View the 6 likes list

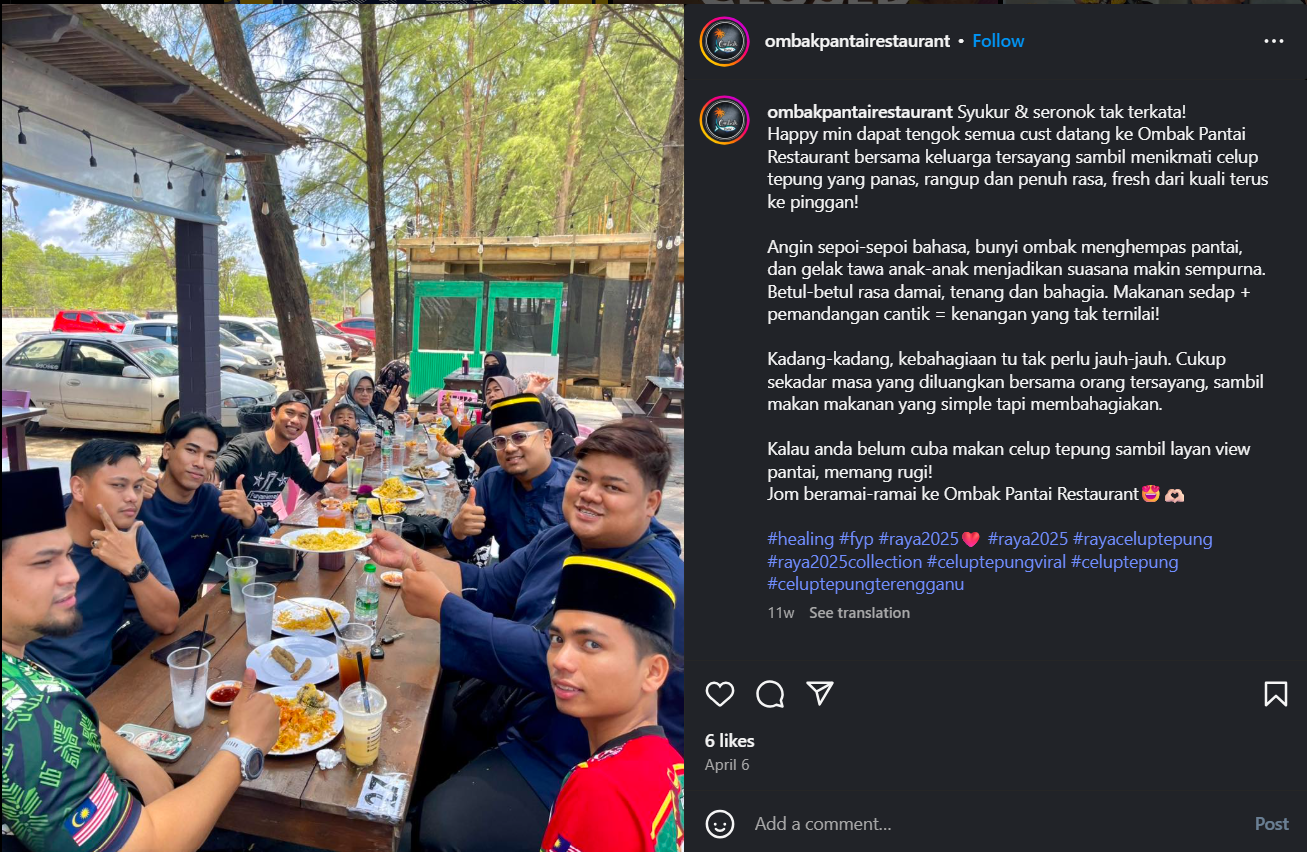730,741
